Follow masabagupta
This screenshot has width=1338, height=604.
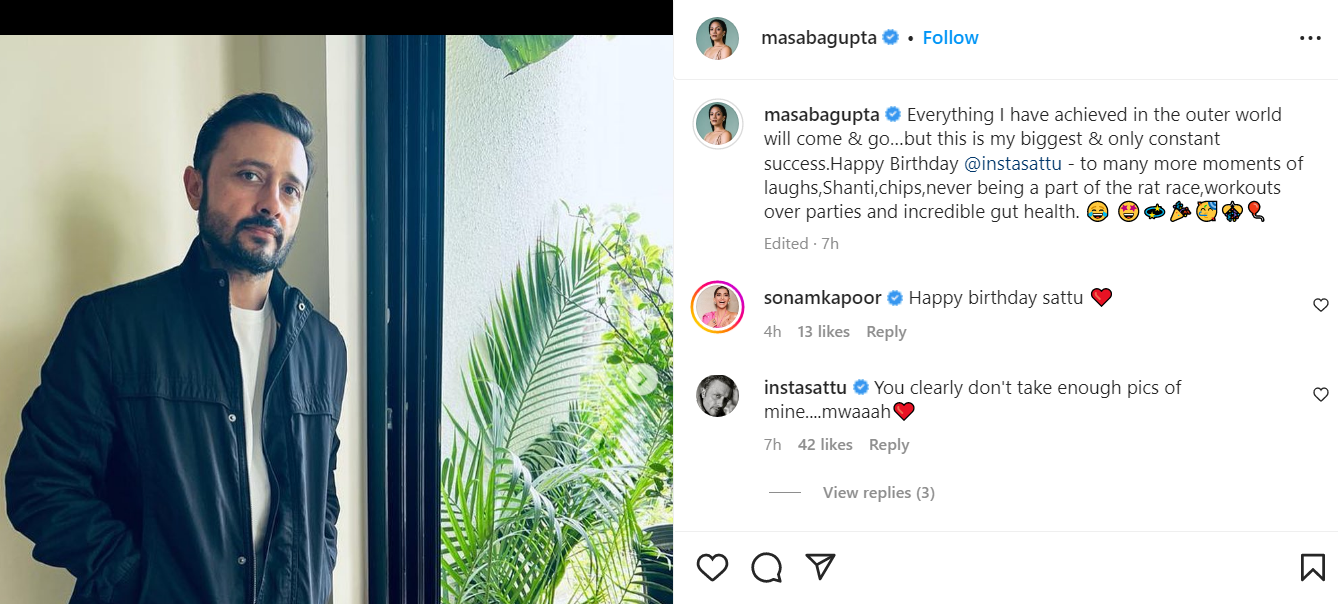pos(950,38)
